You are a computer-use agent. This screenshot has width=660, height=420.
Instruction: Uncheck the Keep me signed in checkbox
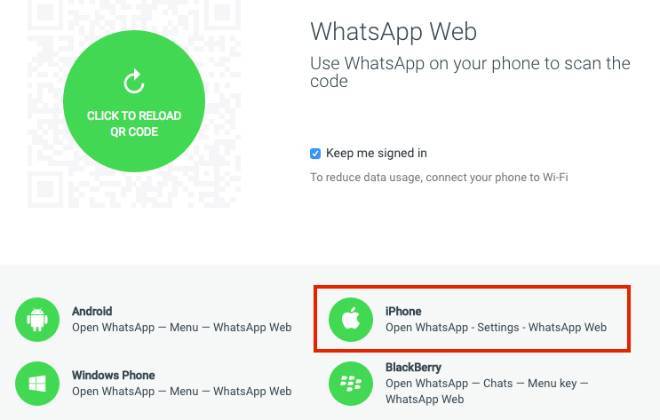click(315, 154)
